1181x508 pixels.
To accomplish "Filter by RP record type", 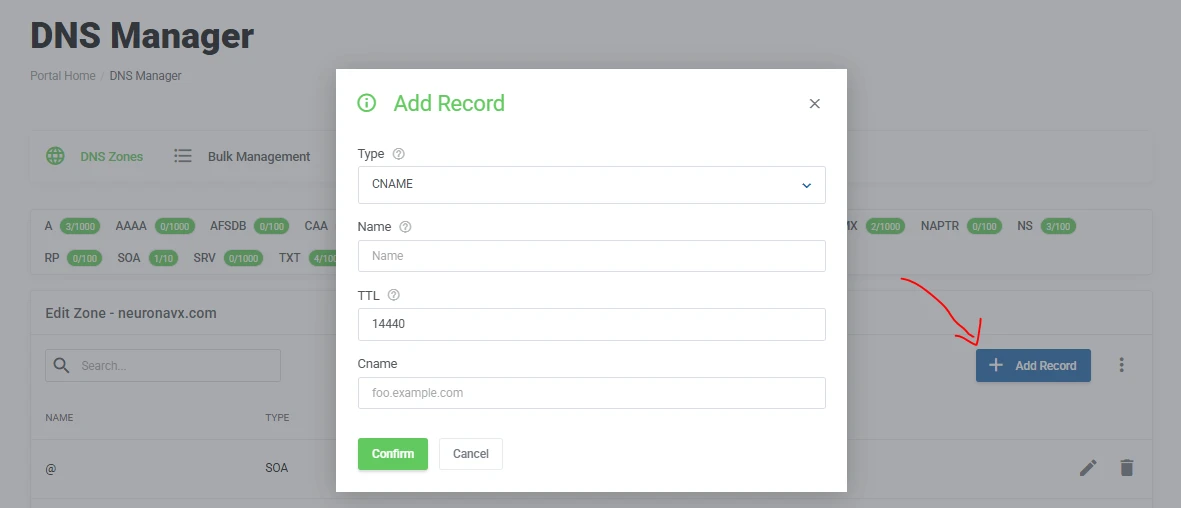I will coord(52,258).
